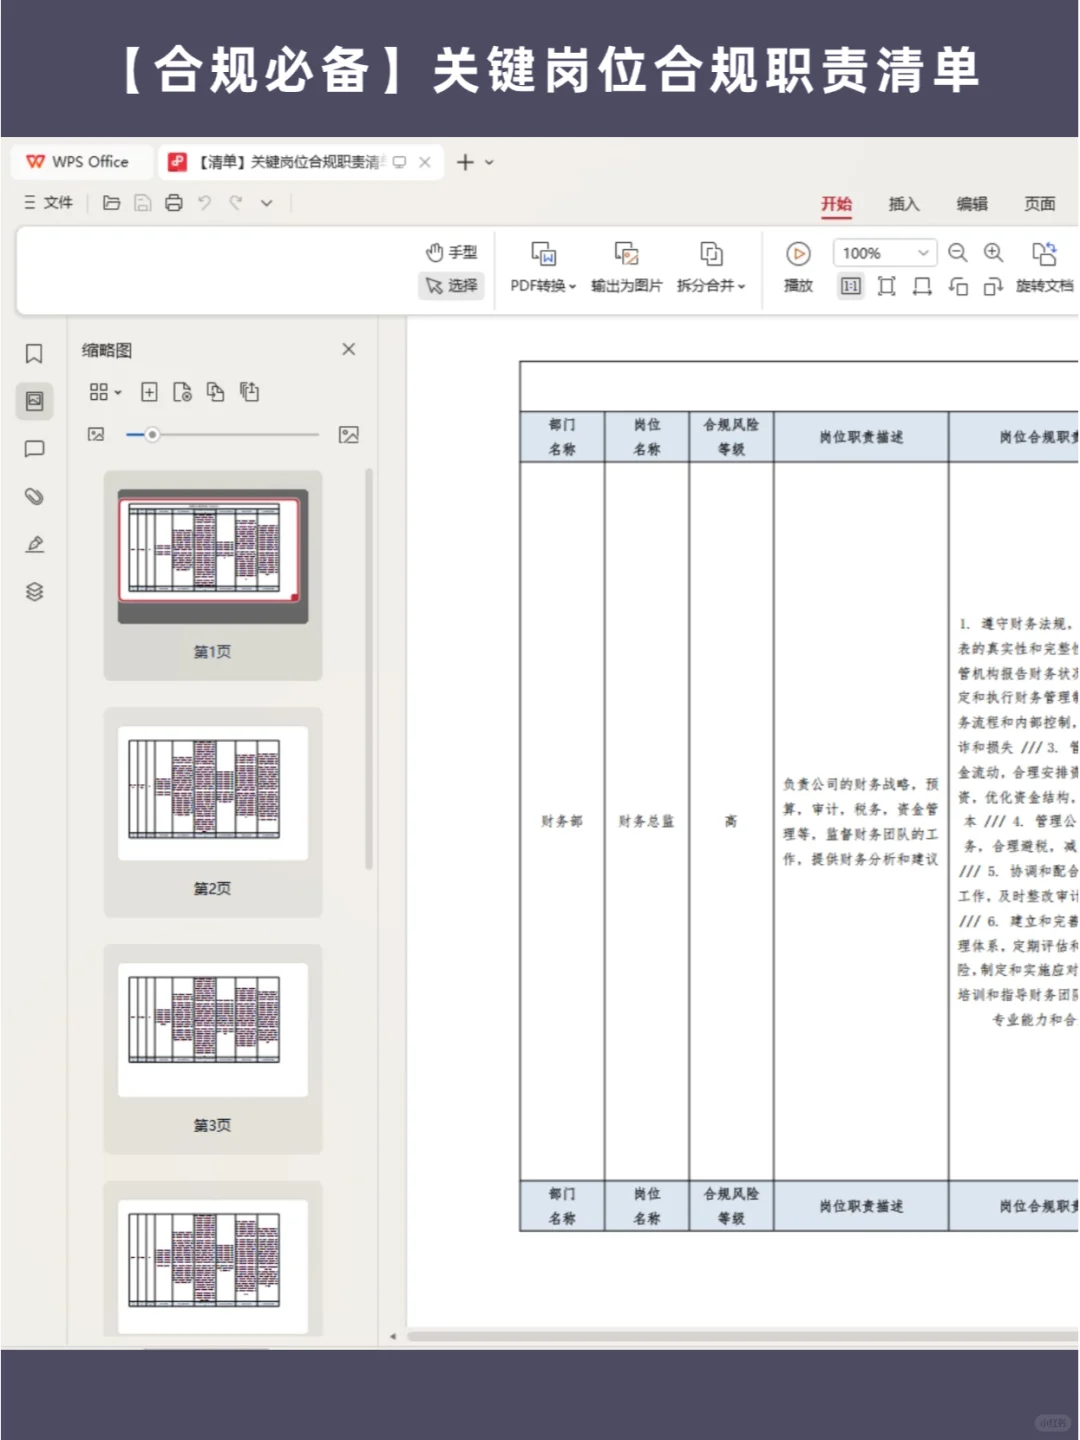Viewport: 1080px width, 1440px height.
Task: Open the signature pen sidebar icon
Action: click(x=34, y=544)
